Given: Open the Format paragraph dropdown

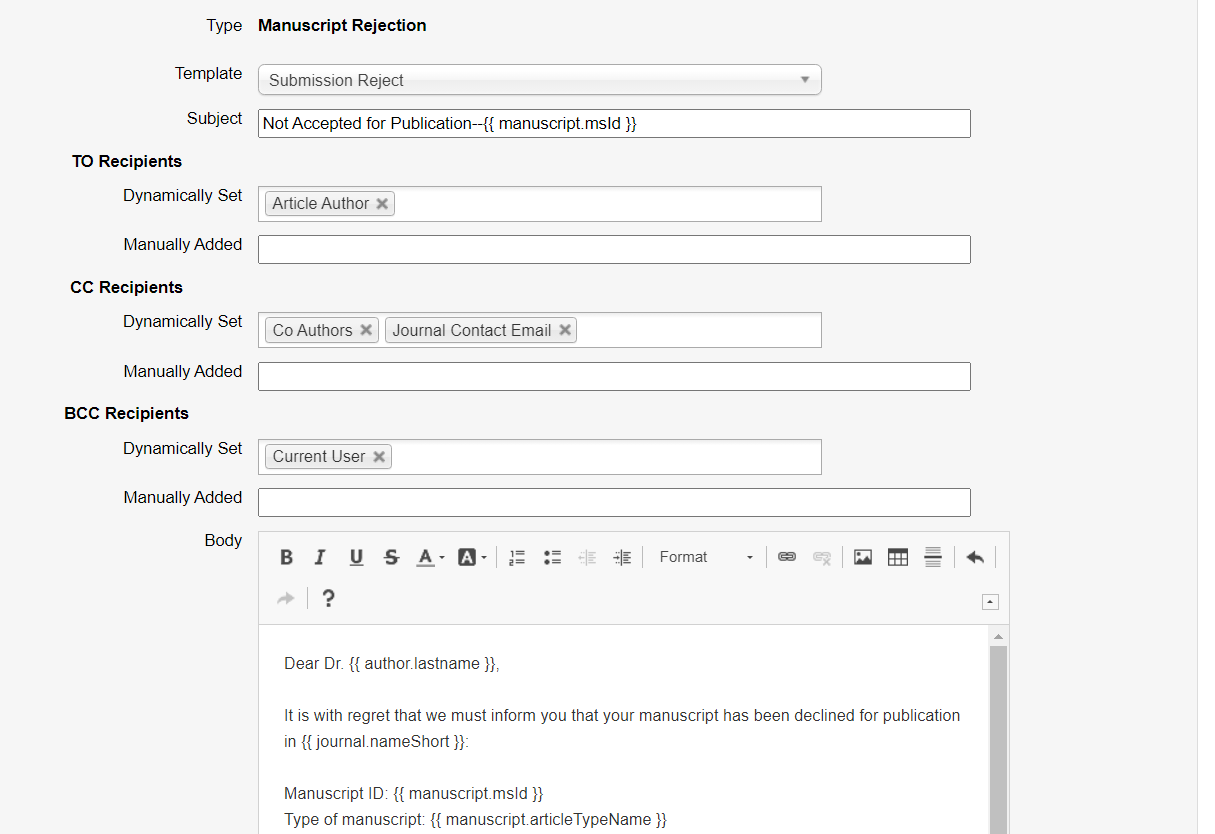Looking at the screenshot, I should (x=705, y=558).
